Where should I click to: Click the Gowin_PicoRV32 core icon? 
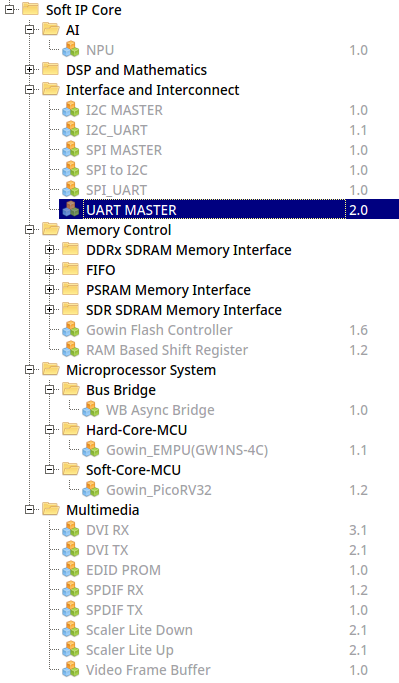[91, 490]
